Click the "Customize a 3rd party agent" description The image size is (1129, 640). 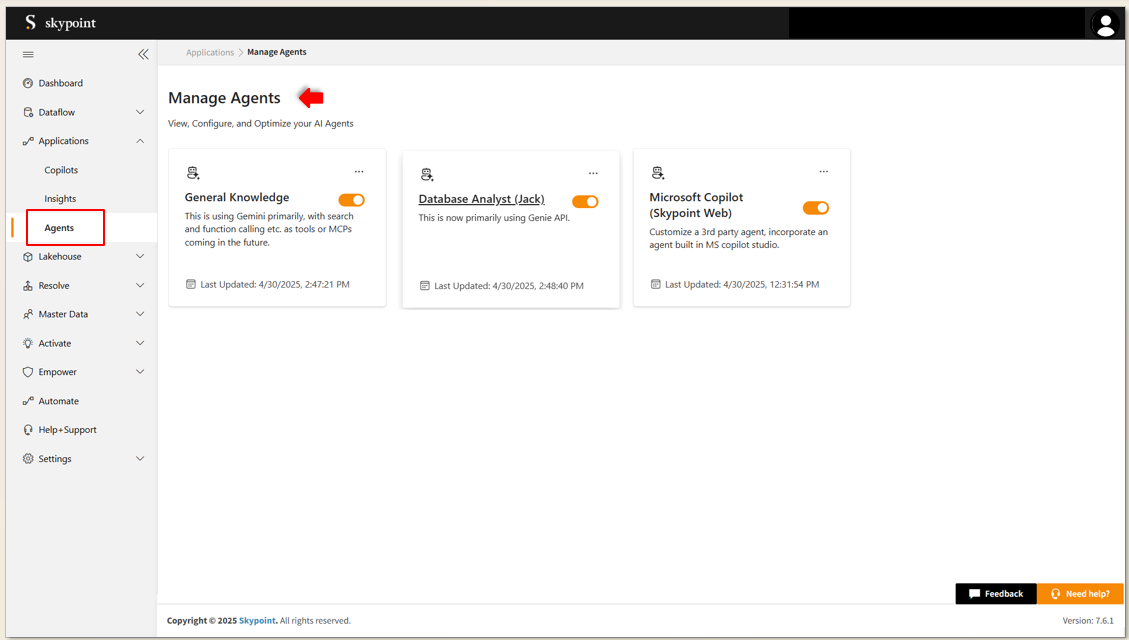coord(739,238)
